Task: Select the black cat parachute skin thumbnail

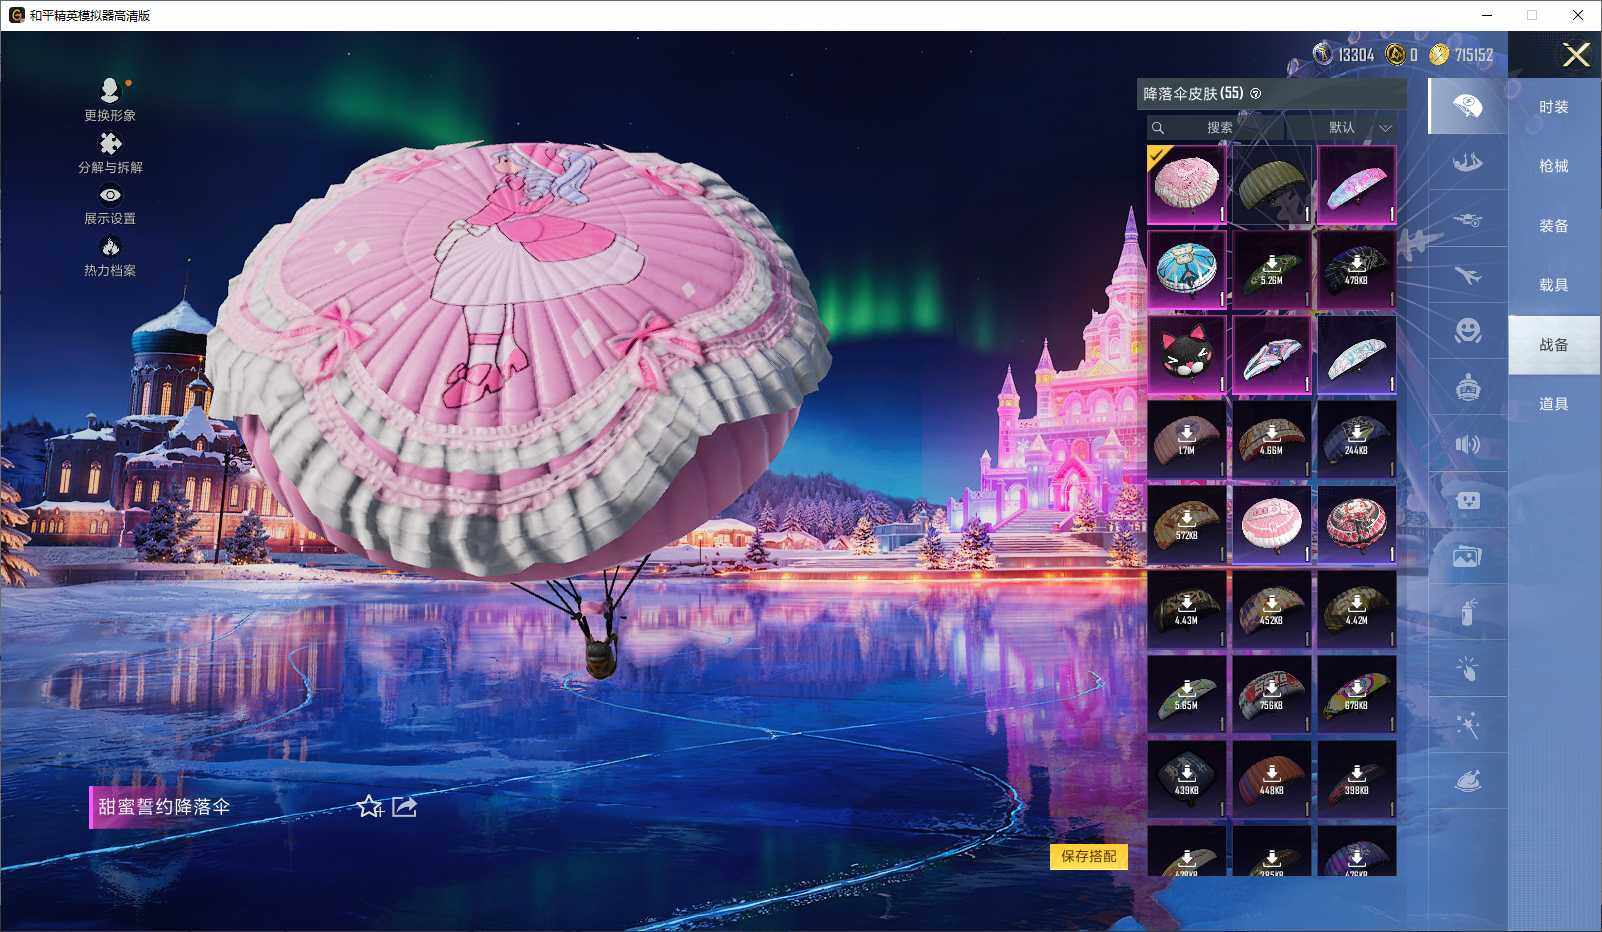Action: click(1186, 355)
